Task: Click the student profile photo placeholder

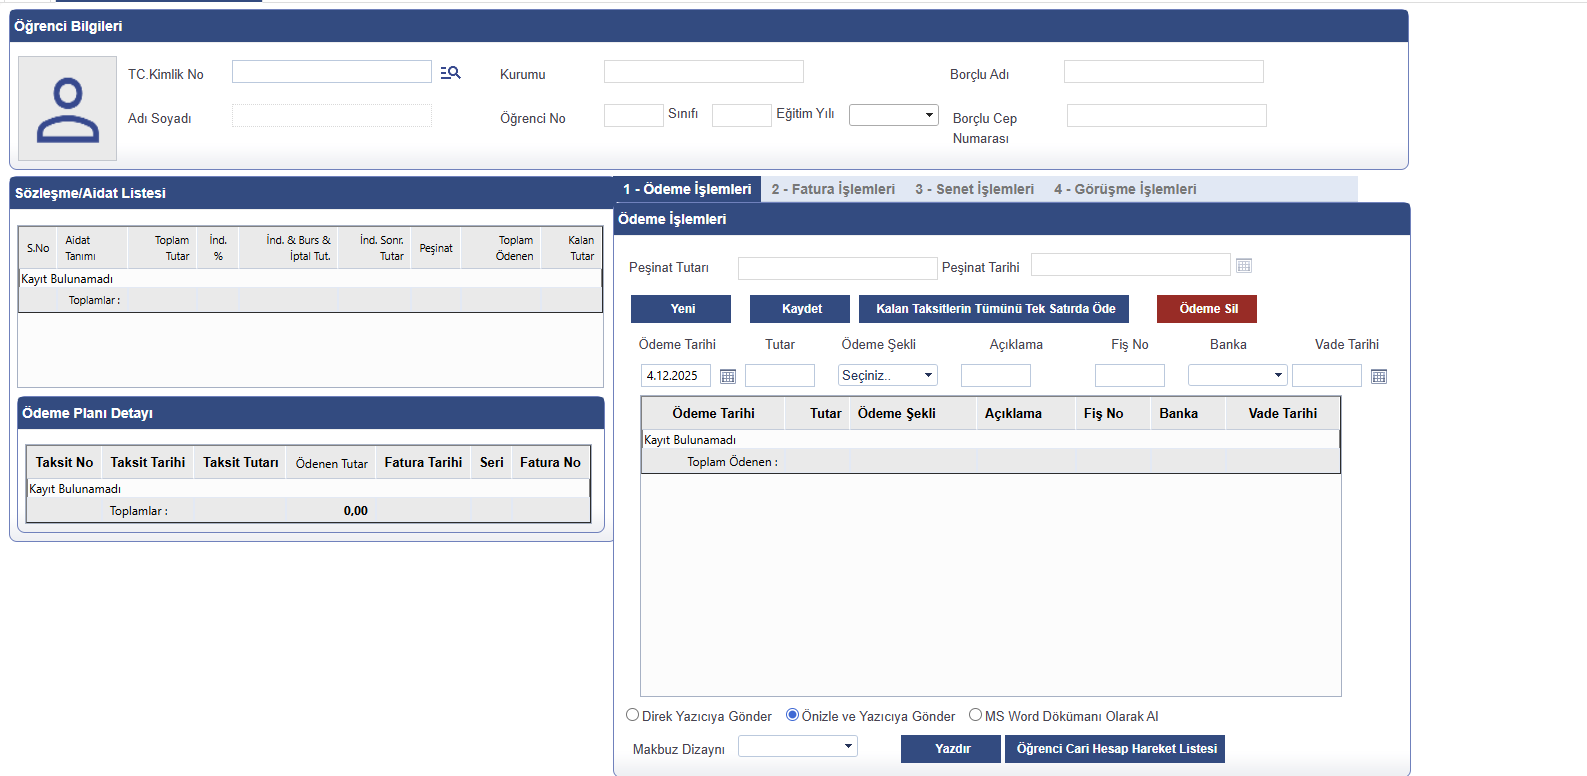Action: (x=67, y=109)
